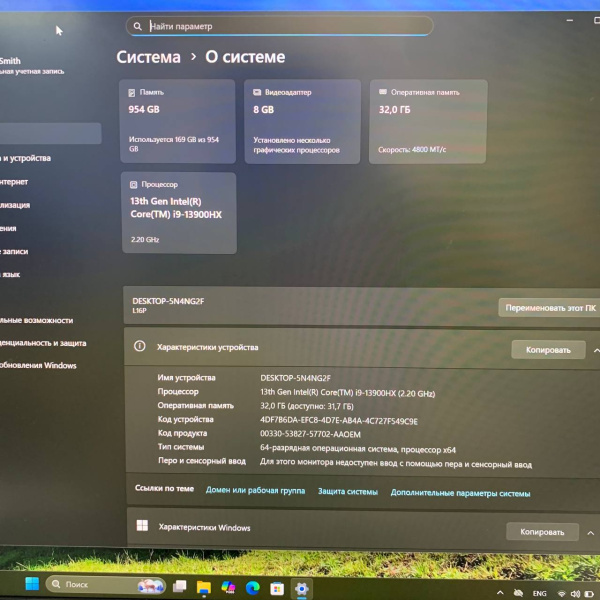This screenshot has width=600, height=600.
Task: Click the 'ENG' language indicator
Action: coord(540,593)
